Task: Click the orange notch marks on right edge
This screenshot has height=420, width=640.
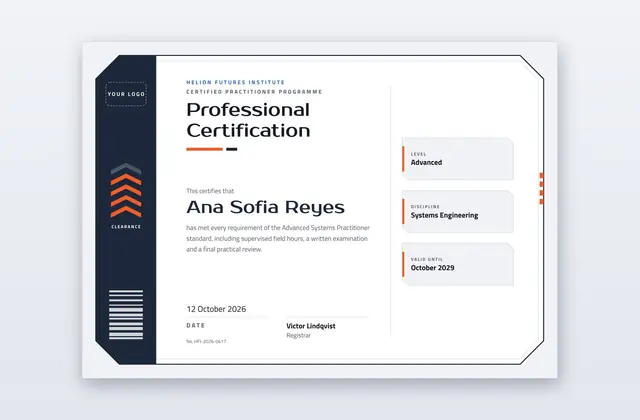Action: [x=542, y=188]
